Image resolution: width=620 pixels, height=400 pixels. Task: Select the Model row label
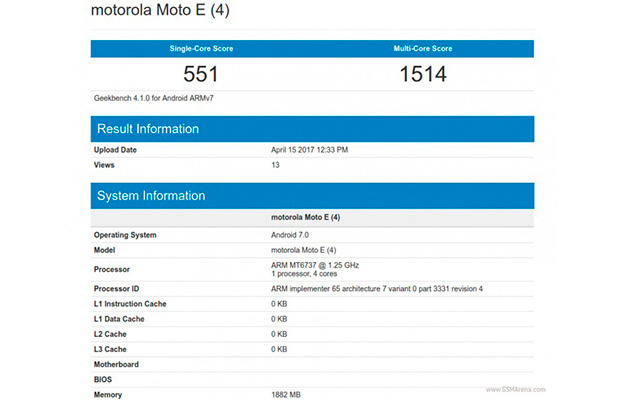pos(106,248)
